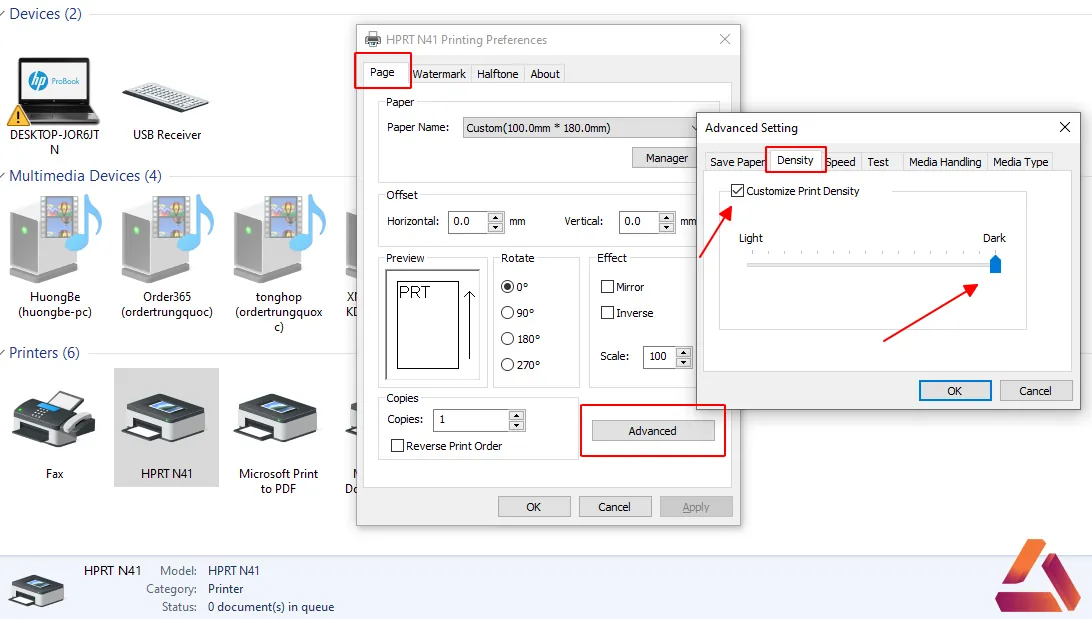Select the 90° rotation radio button
Viewport: 1092px width, 619px height.
point(508,313)
